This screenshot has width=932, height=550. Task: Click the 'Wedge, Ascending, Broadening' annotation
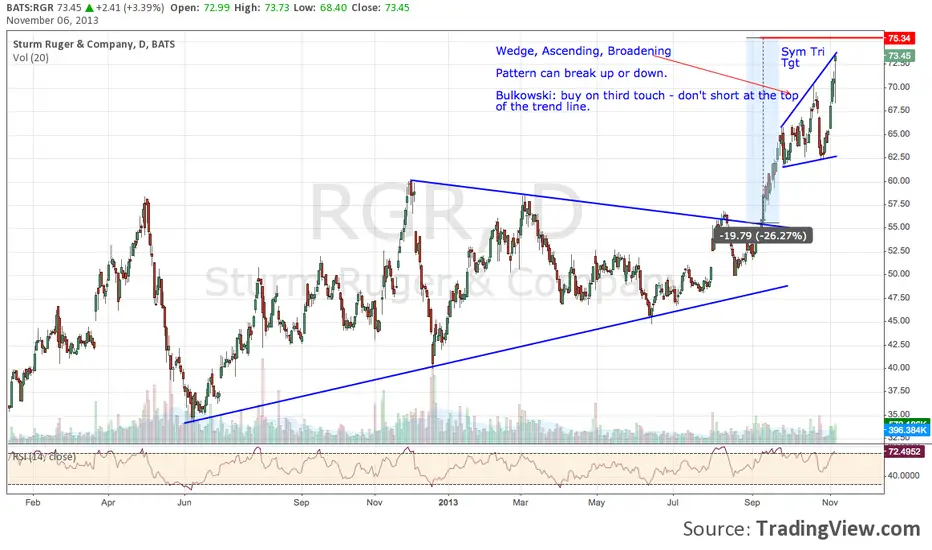coord(583,51)
